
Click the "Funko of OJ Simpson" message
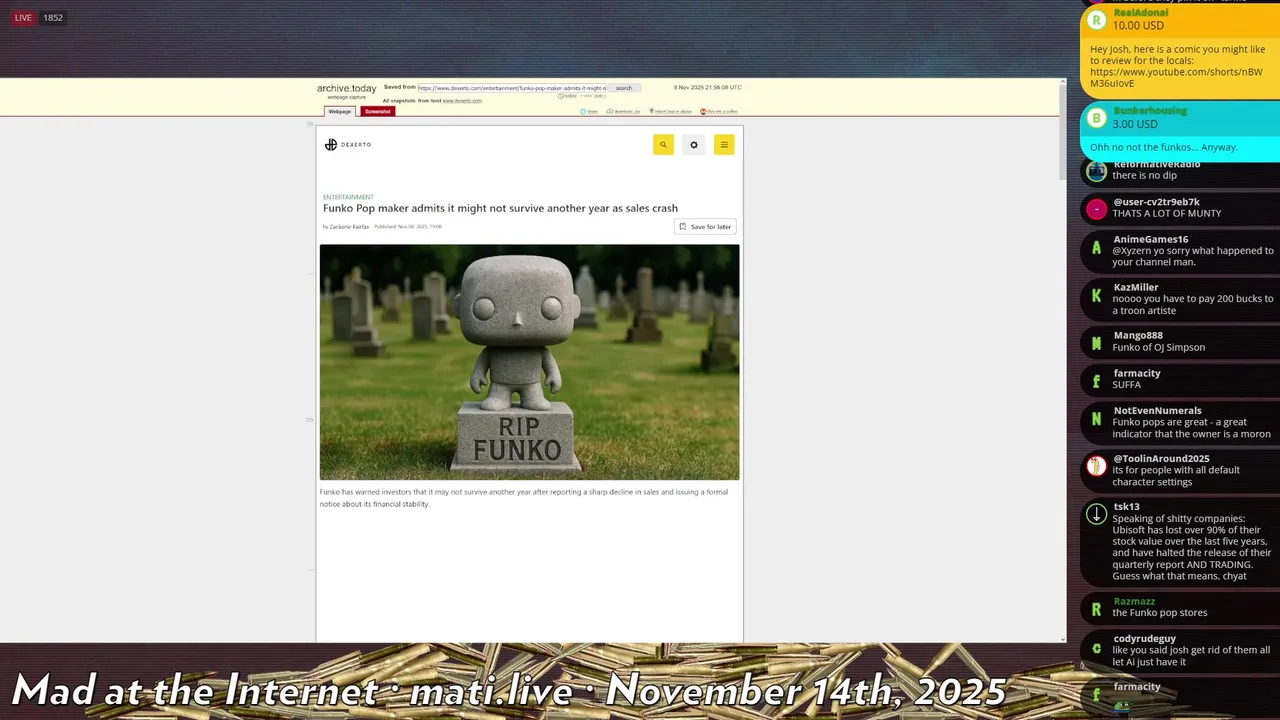pyautogui.click(x=1159, y=348)
